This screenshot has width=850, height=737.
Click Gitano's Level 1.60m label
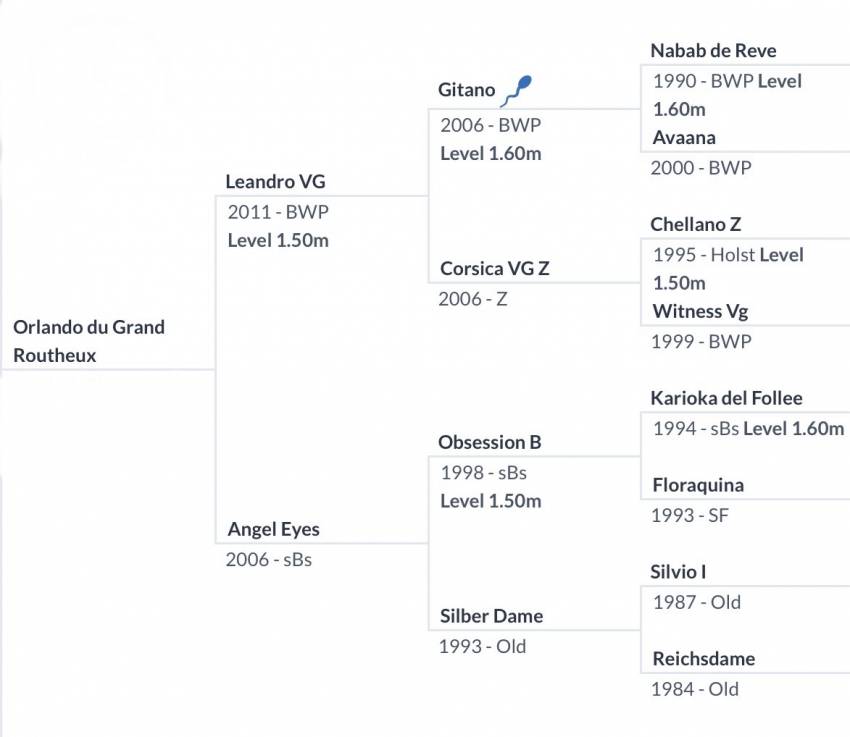[x=491, y=153]
